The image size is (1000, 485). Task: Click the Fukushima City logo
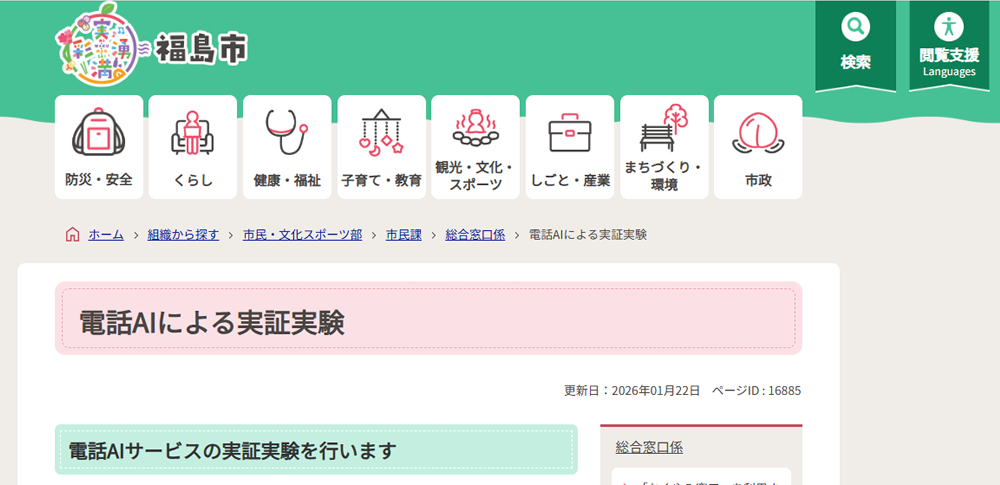150,48
